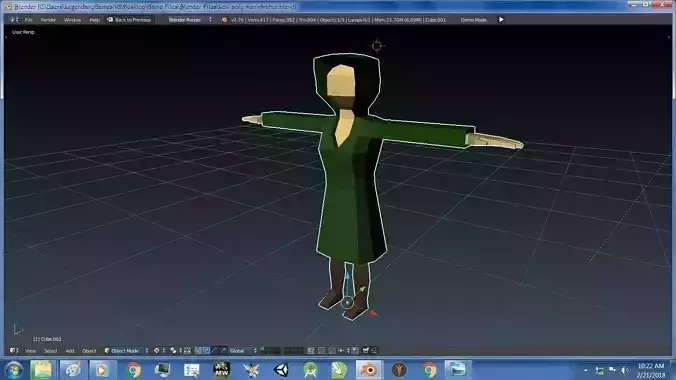
Task: Click the Back to Previous button
Action: coord(129,20)
